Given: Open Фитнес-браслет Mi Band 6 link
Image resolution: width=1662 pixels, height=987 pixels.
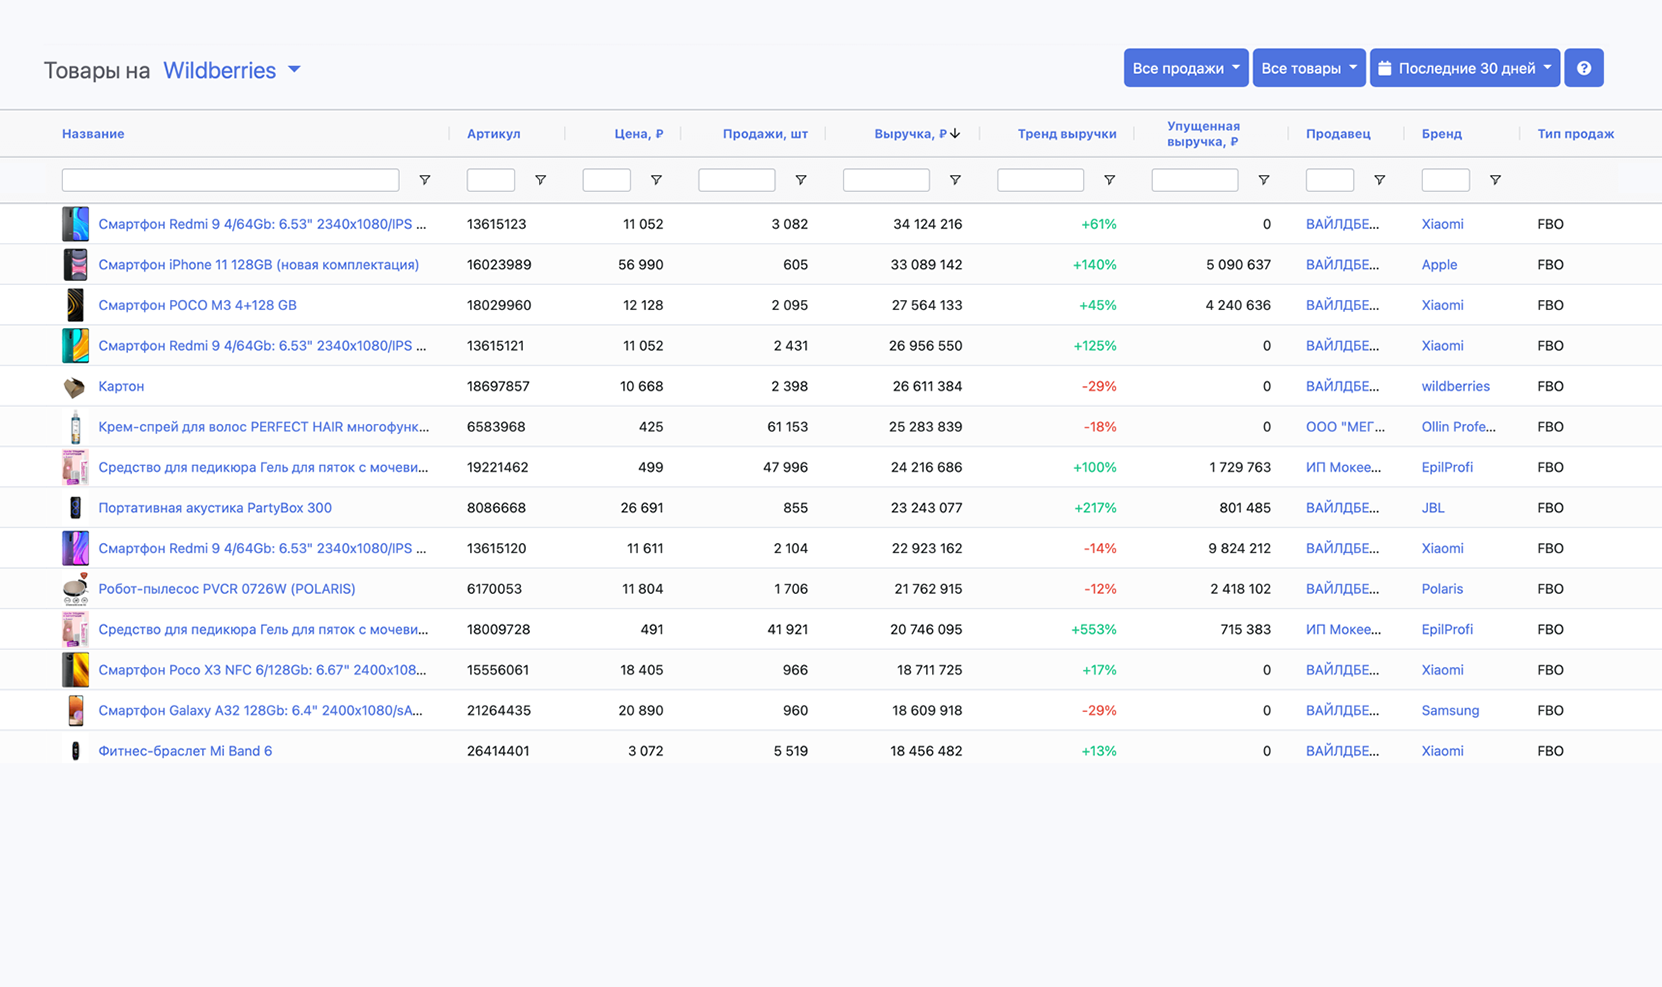Looking at the screenshot, I should (x=185, y=751).
